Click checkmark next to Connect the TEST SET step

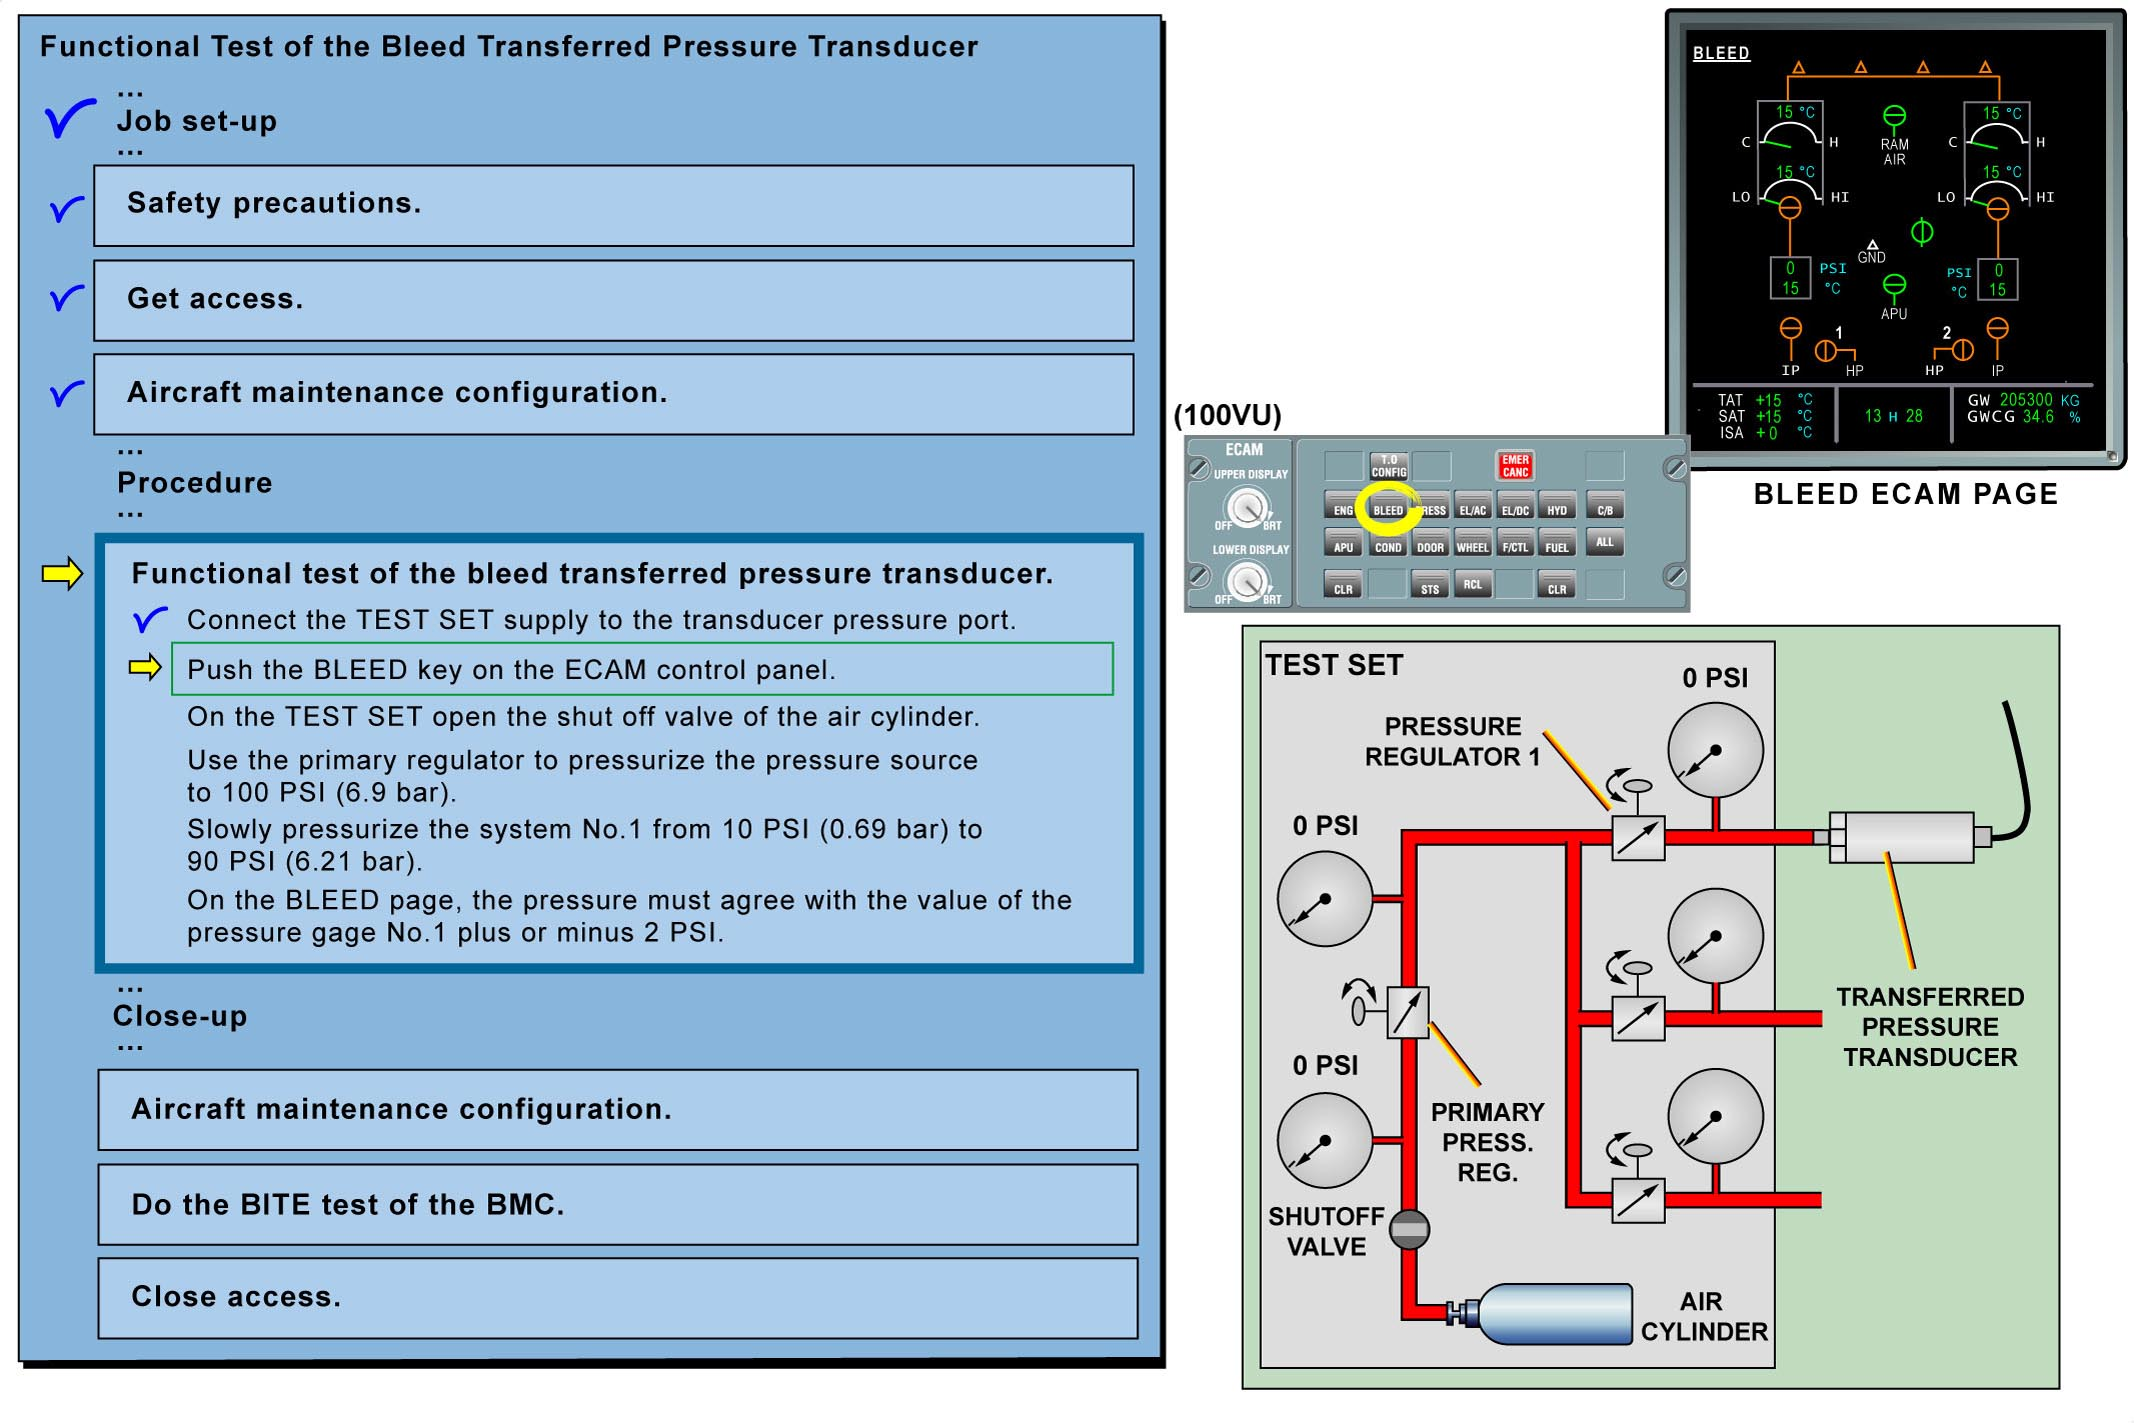pyautogui.click(x=149, y=620)
